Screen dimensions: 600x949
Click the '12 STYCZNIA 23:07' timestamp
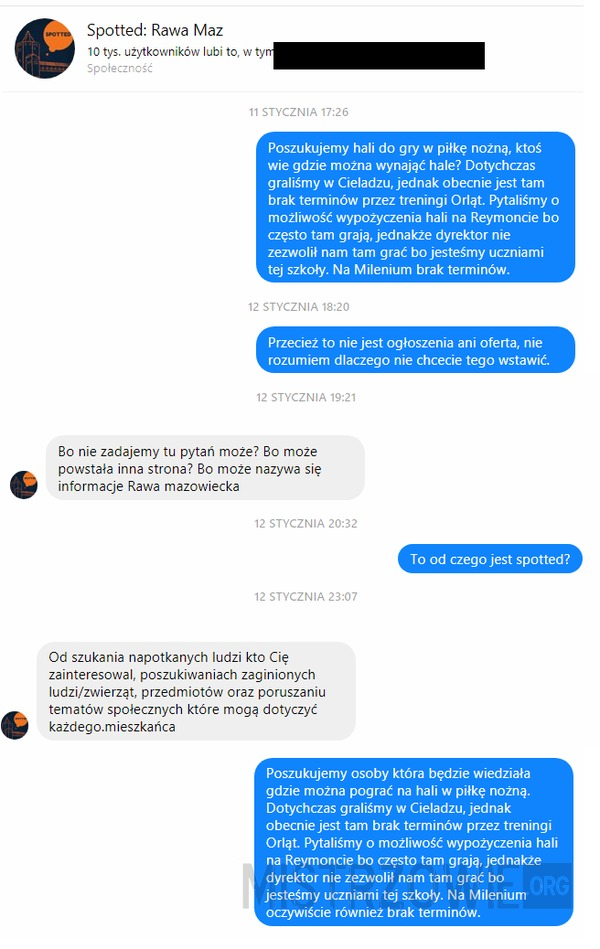306,597
